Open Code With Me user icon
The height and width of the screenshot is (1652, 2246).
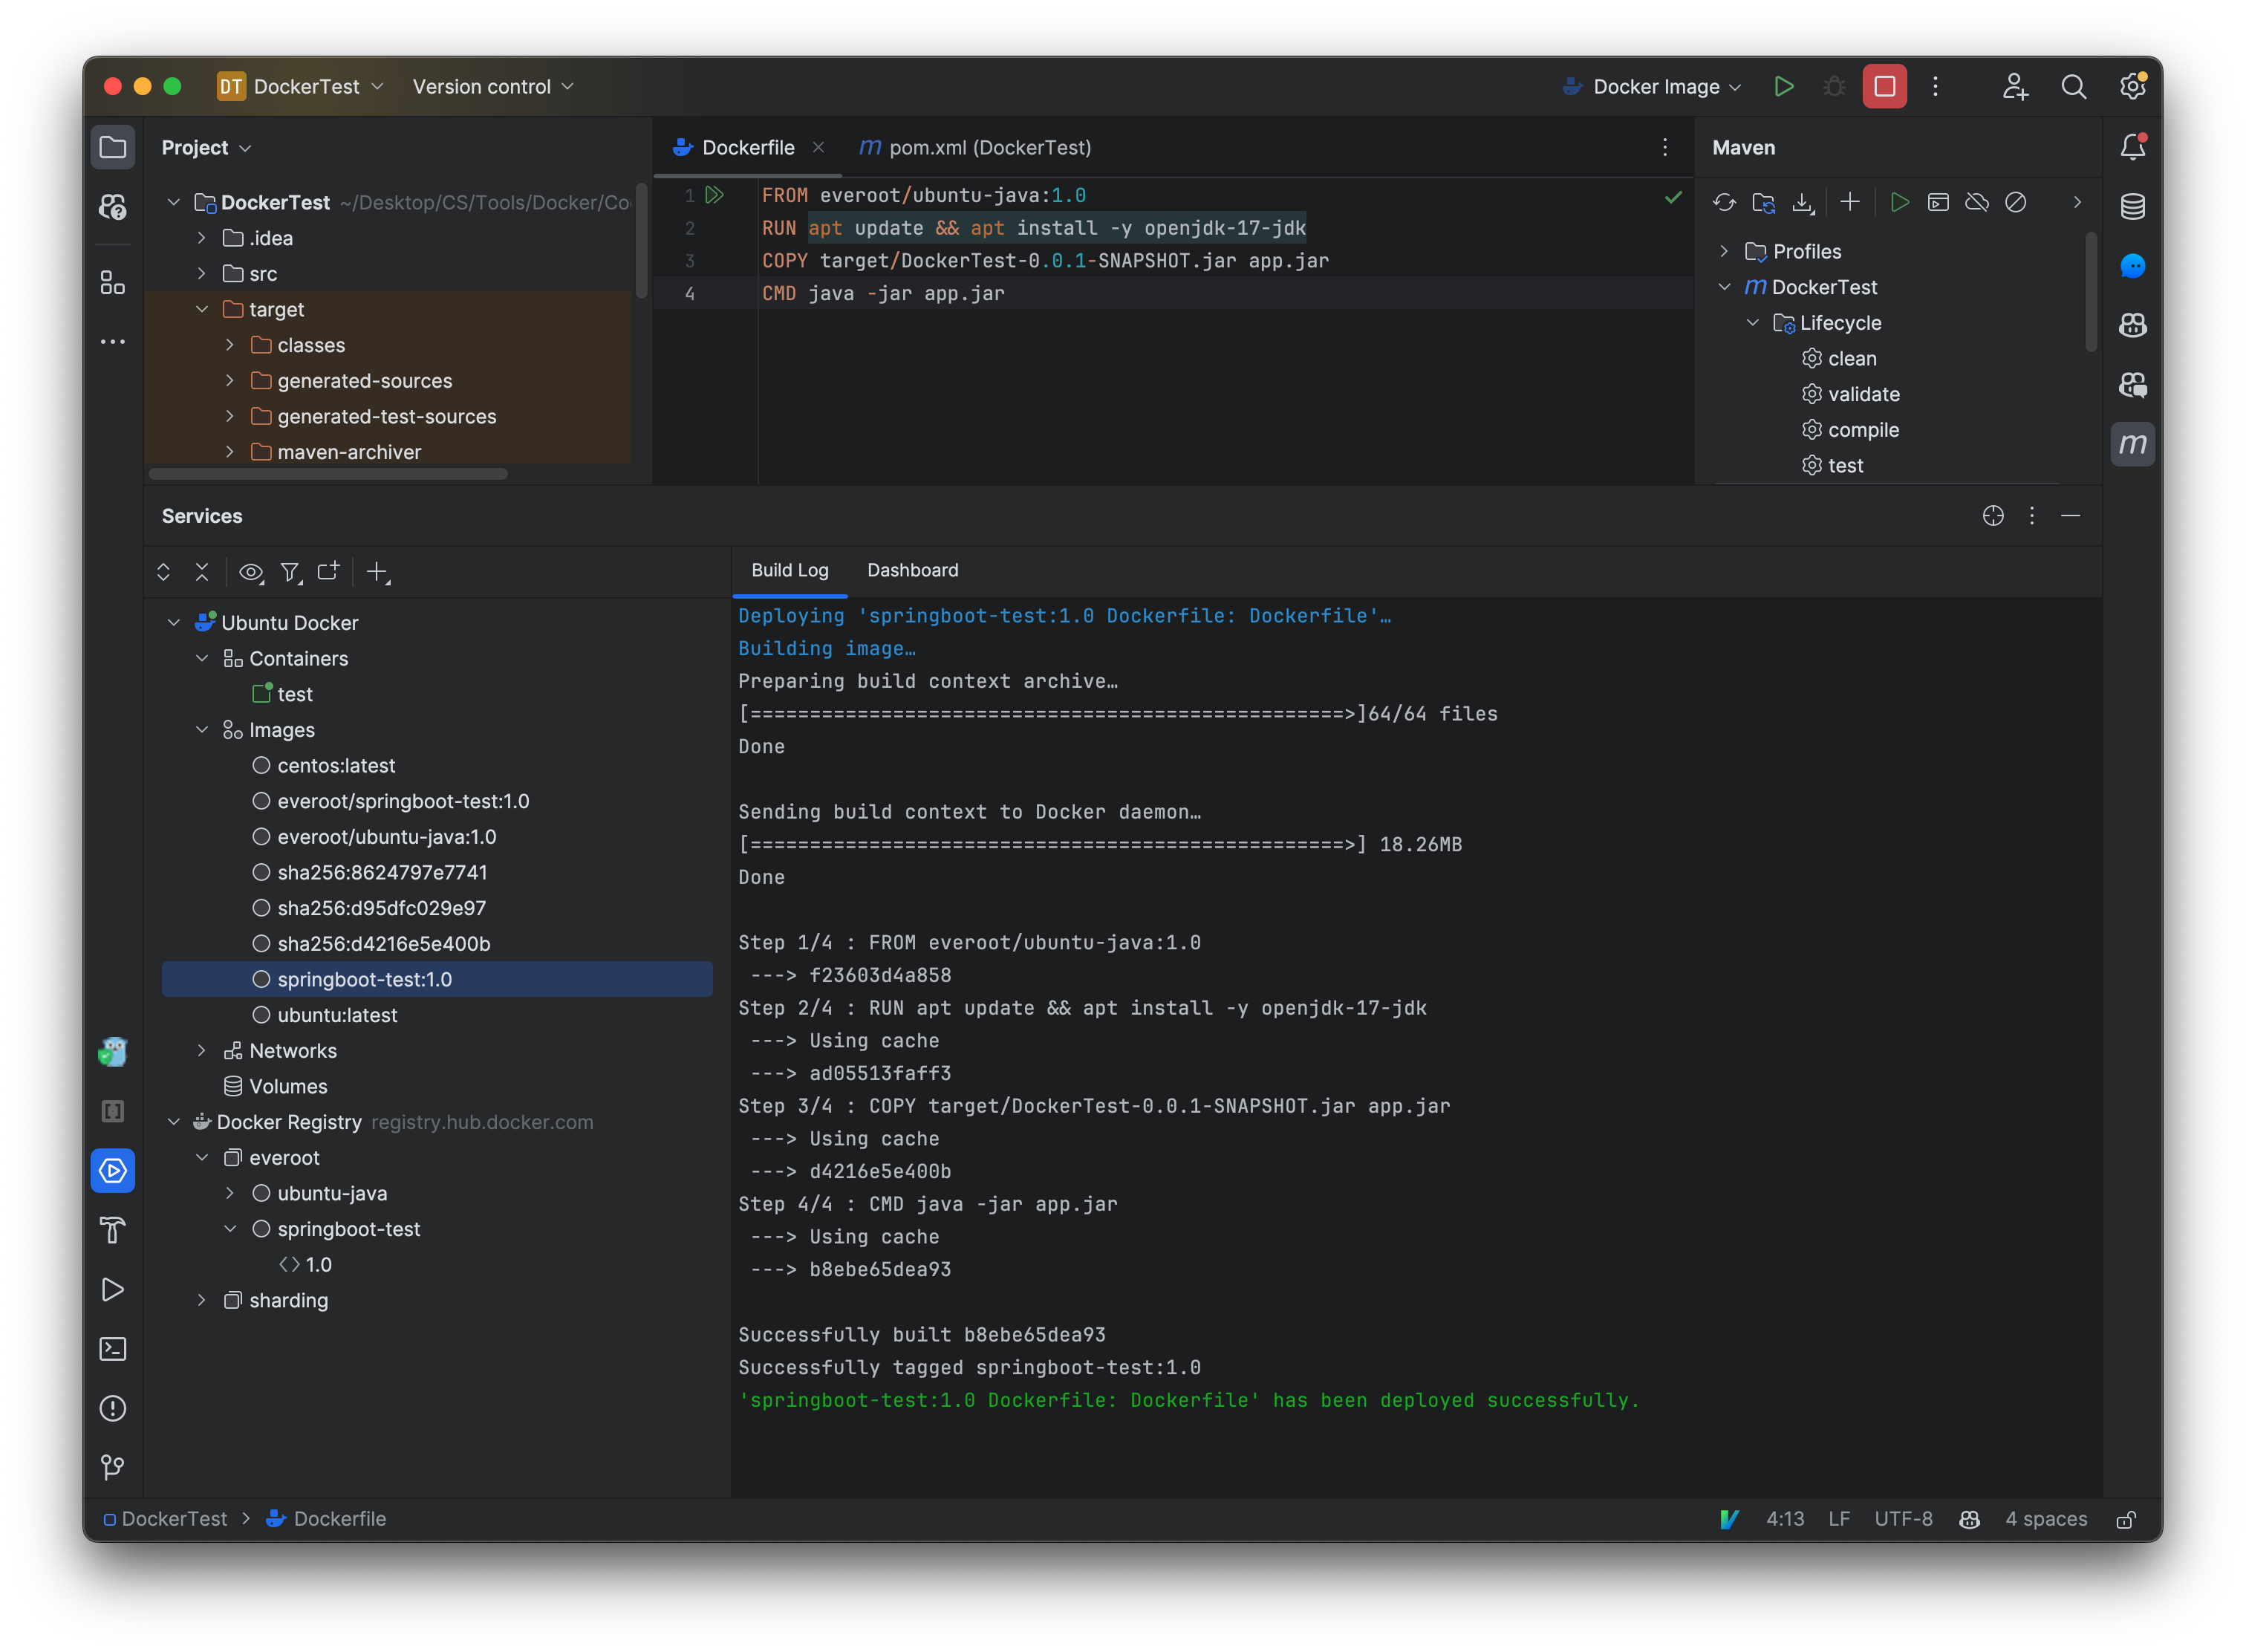tap(2015, 87)
